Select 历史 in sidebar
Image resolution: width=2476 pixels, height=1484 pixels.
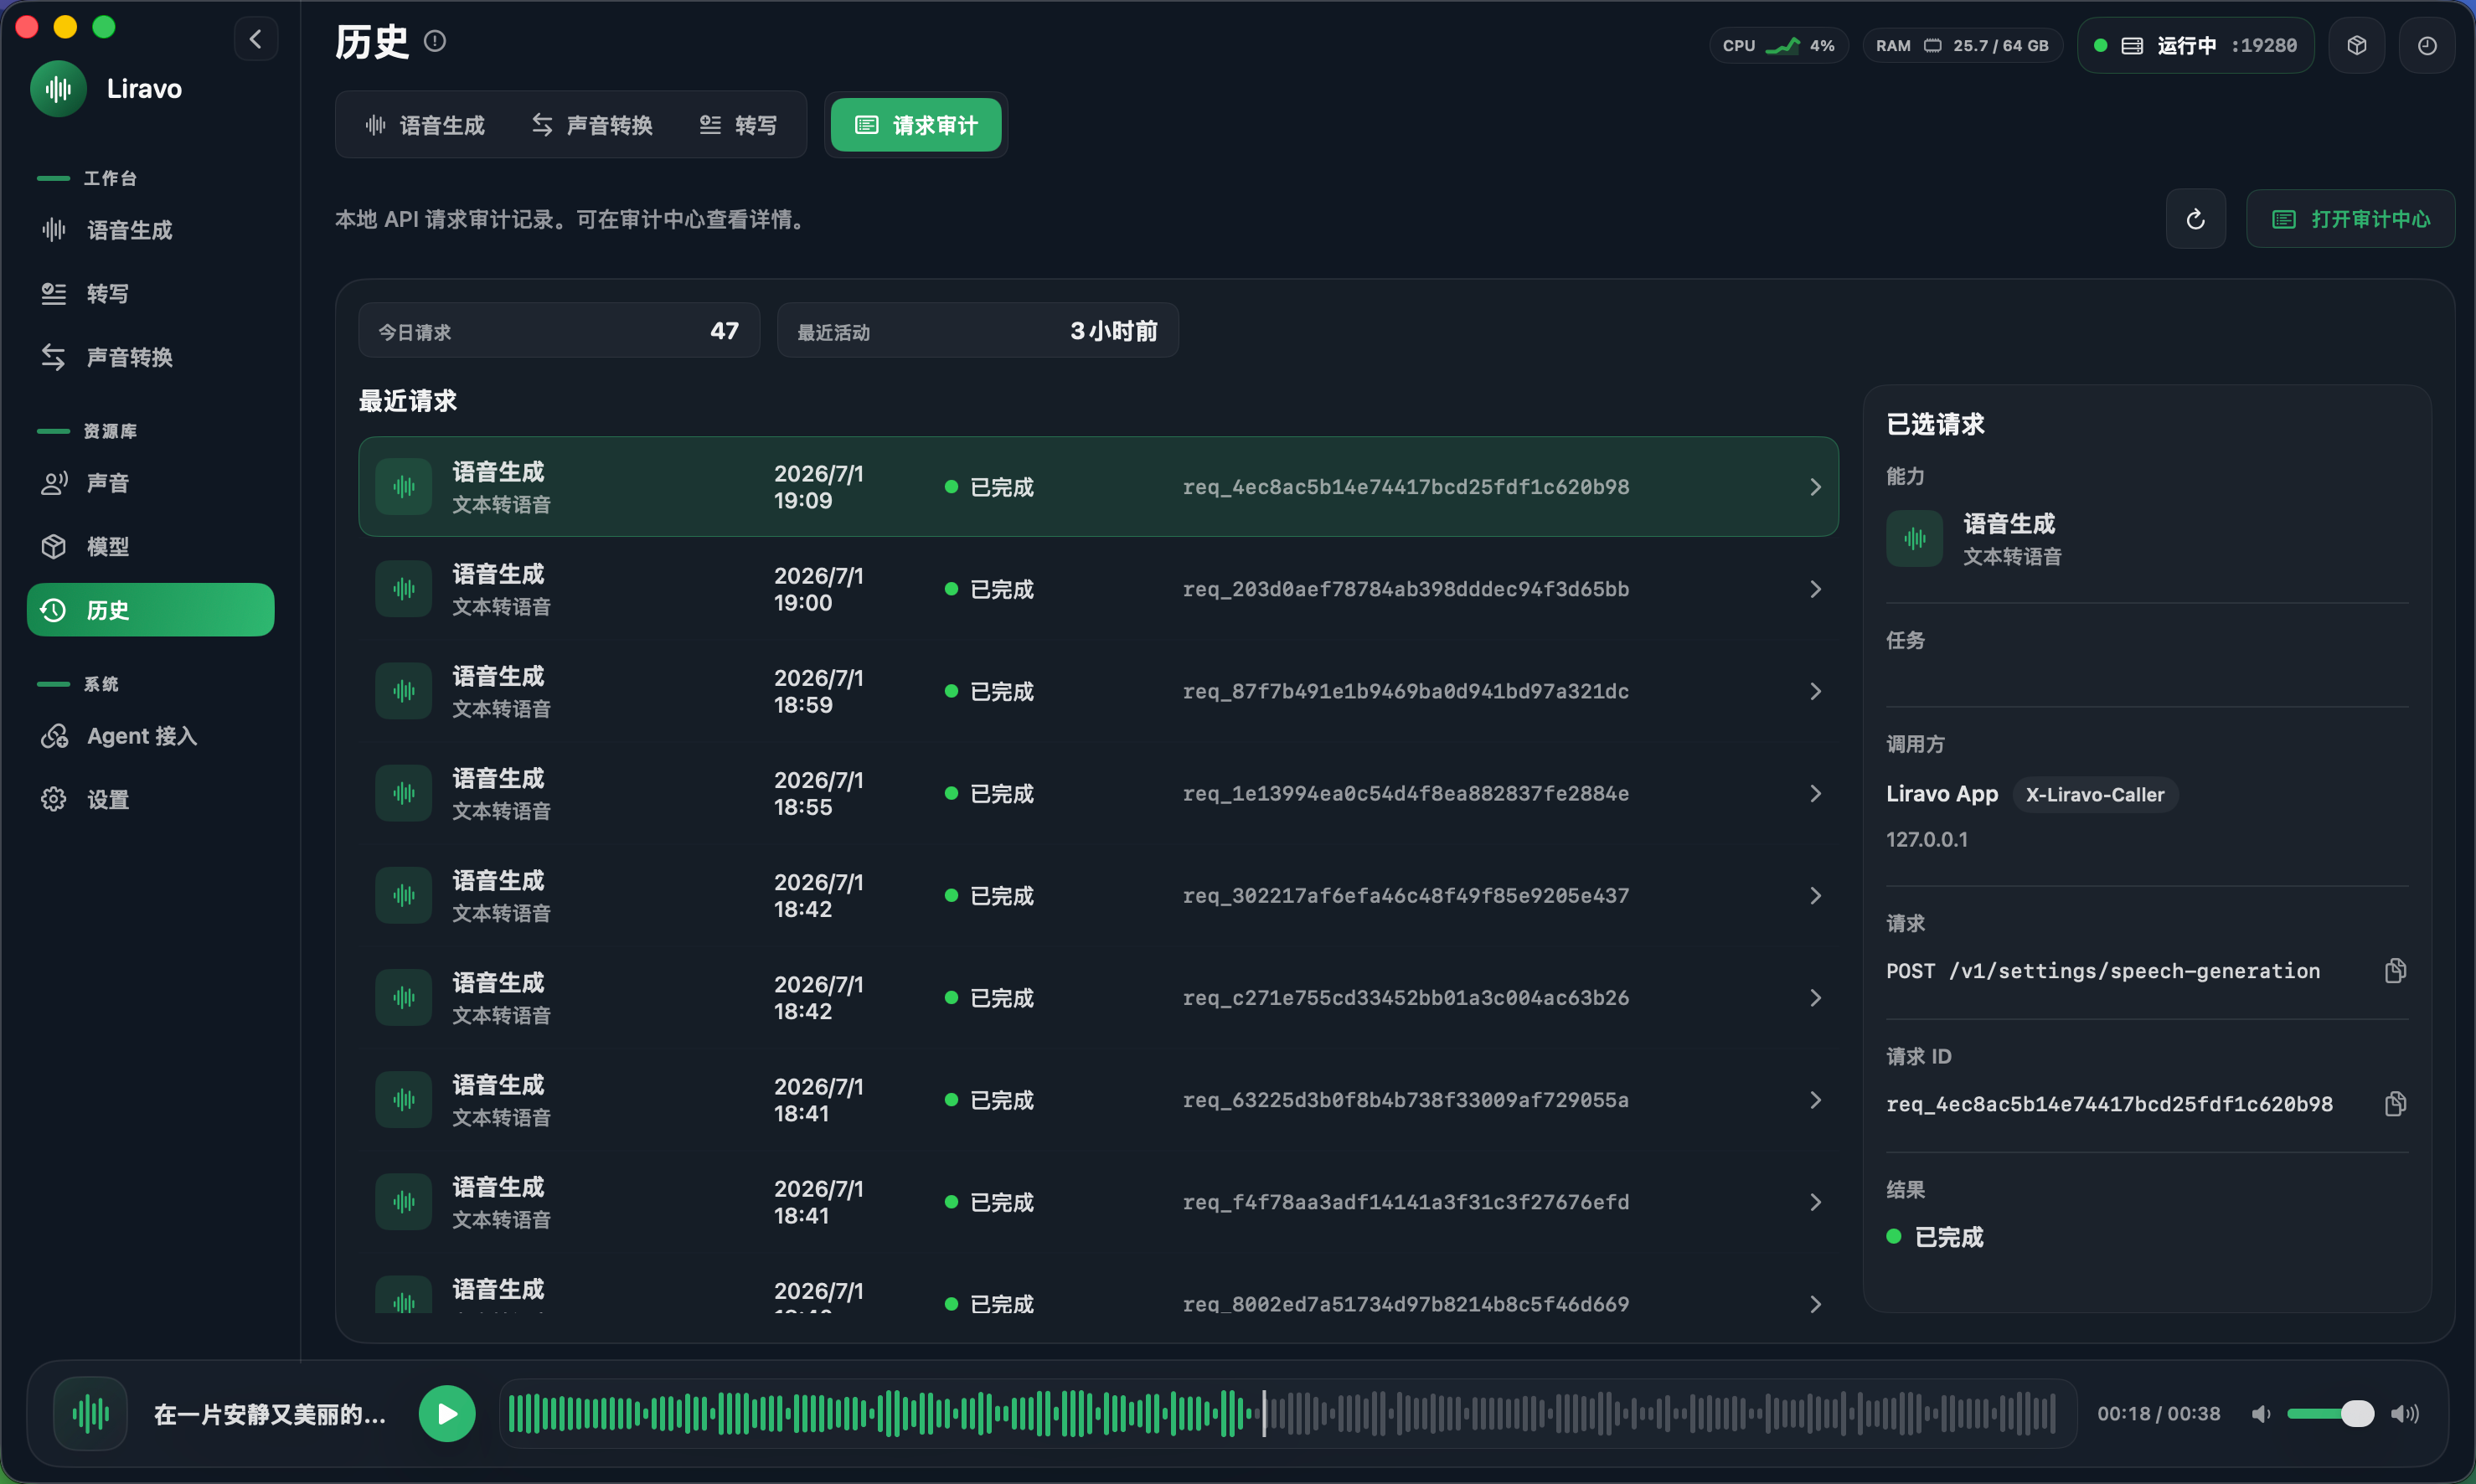(151, 610)
